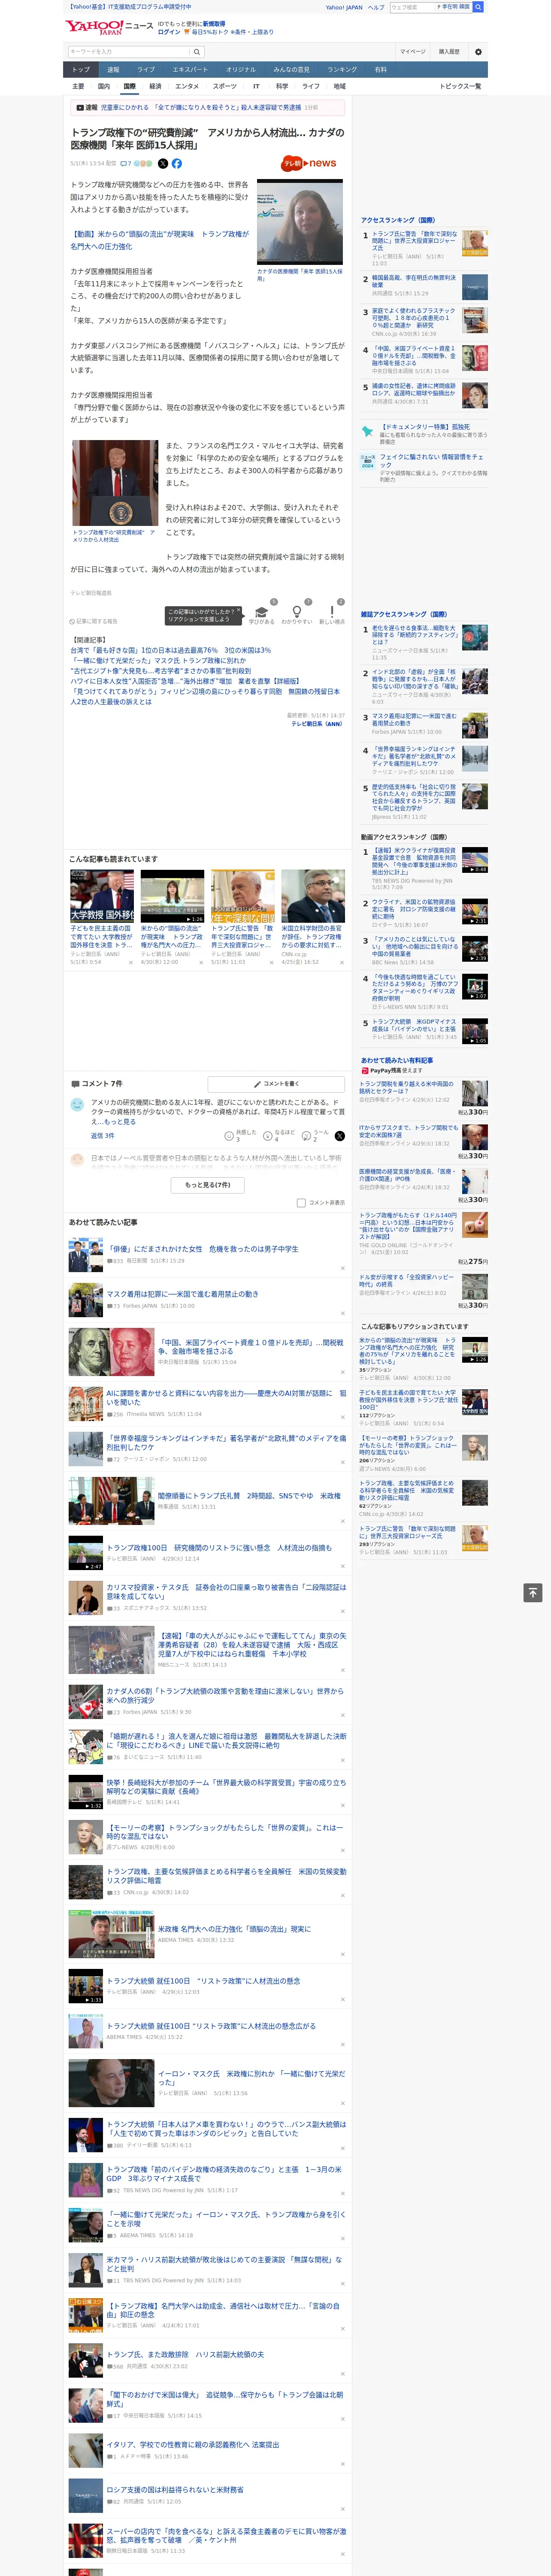Focus the ウェブ検索 input at top
551x2576 pixels.
(x=412, y=7)
